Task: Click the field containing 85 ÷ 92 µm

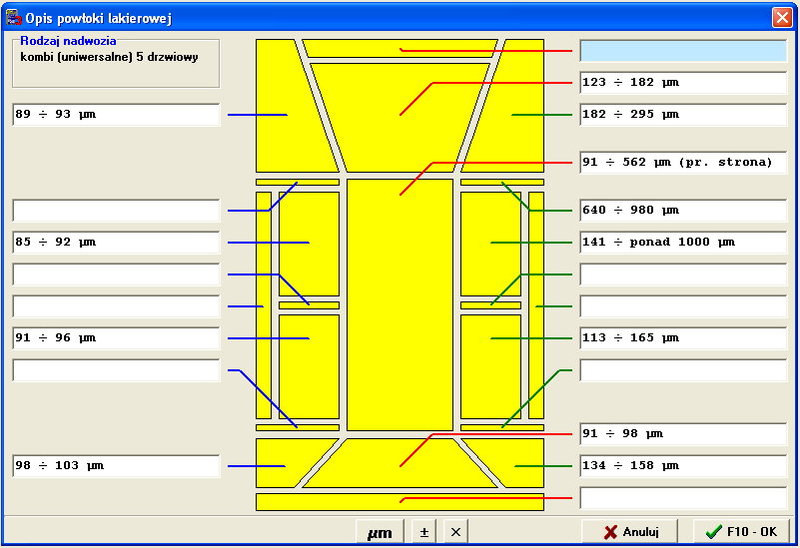Action: click(116, 242)
